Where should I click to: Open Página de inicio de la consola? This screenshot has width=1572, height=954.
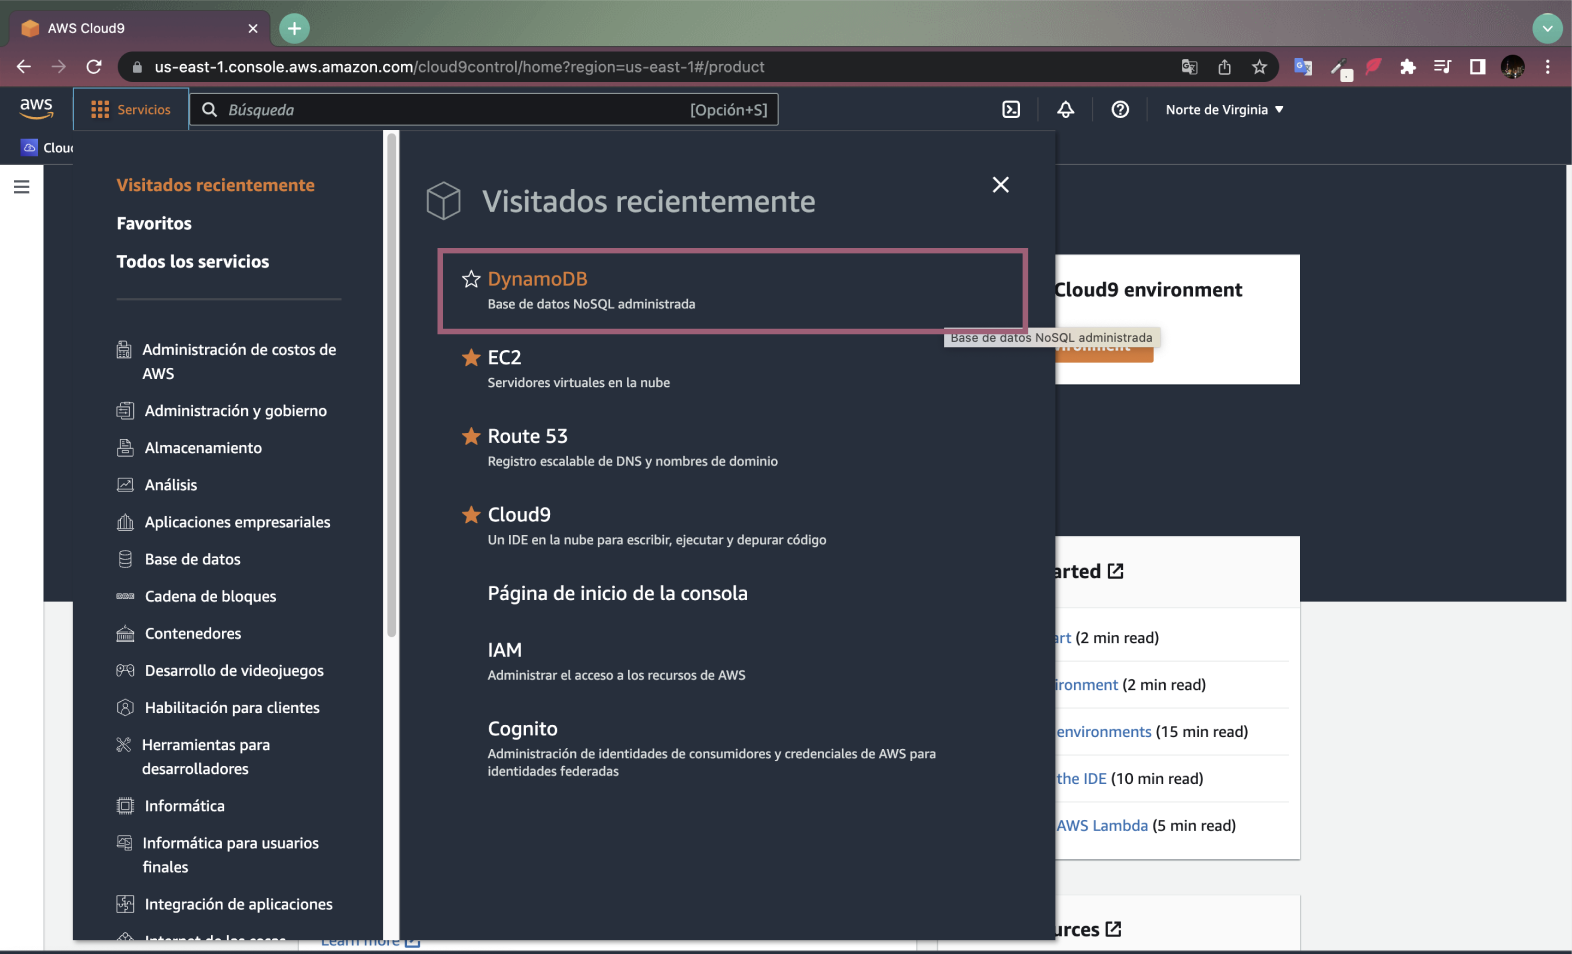(x=617, y=593)
